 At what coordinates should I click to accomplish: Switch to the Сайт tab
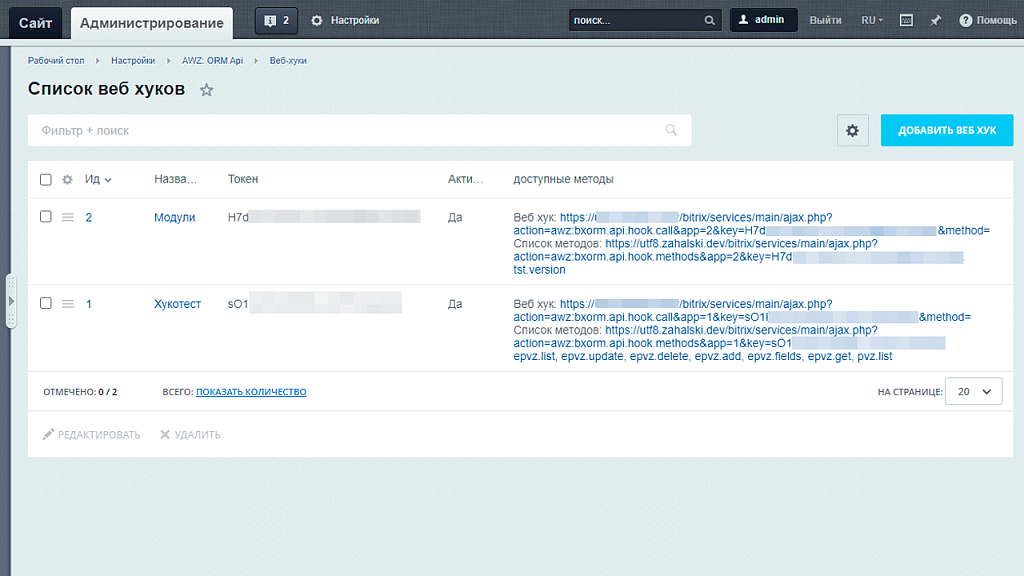(35, 22)
